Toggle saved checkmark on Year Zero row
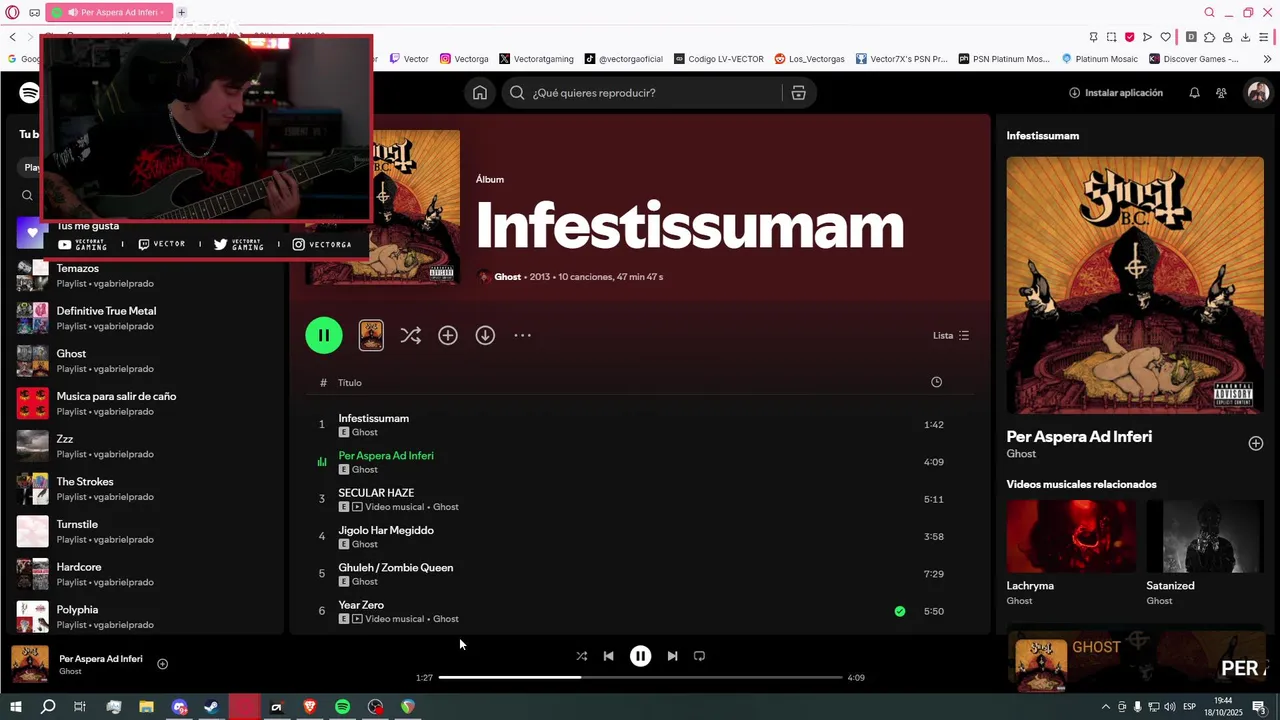 point(900,611)
